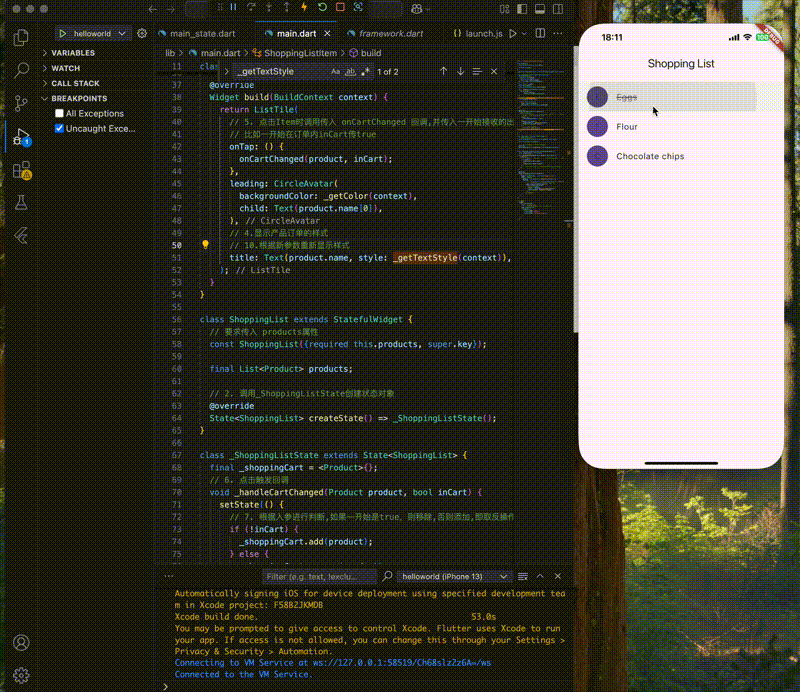The height and width of the screenshot is (692, 800).
Task: Toggle Match Whole Word in find widget
Action: coord(350,72)
